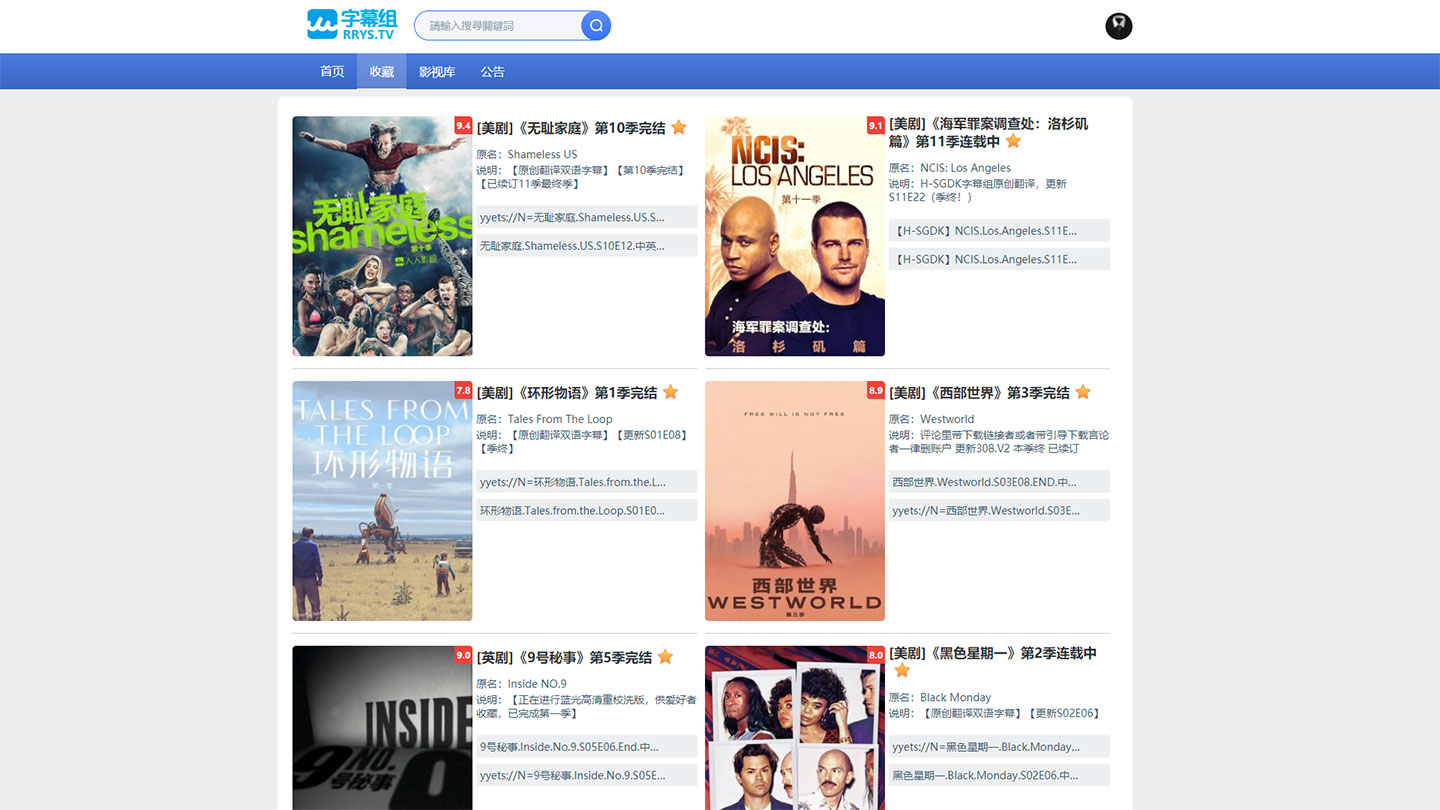This screenshot has width=1440, height=810.
Task: Click the 环形物语.Tales.from.the.Loop.S01E0... resource
Action: 586,510
